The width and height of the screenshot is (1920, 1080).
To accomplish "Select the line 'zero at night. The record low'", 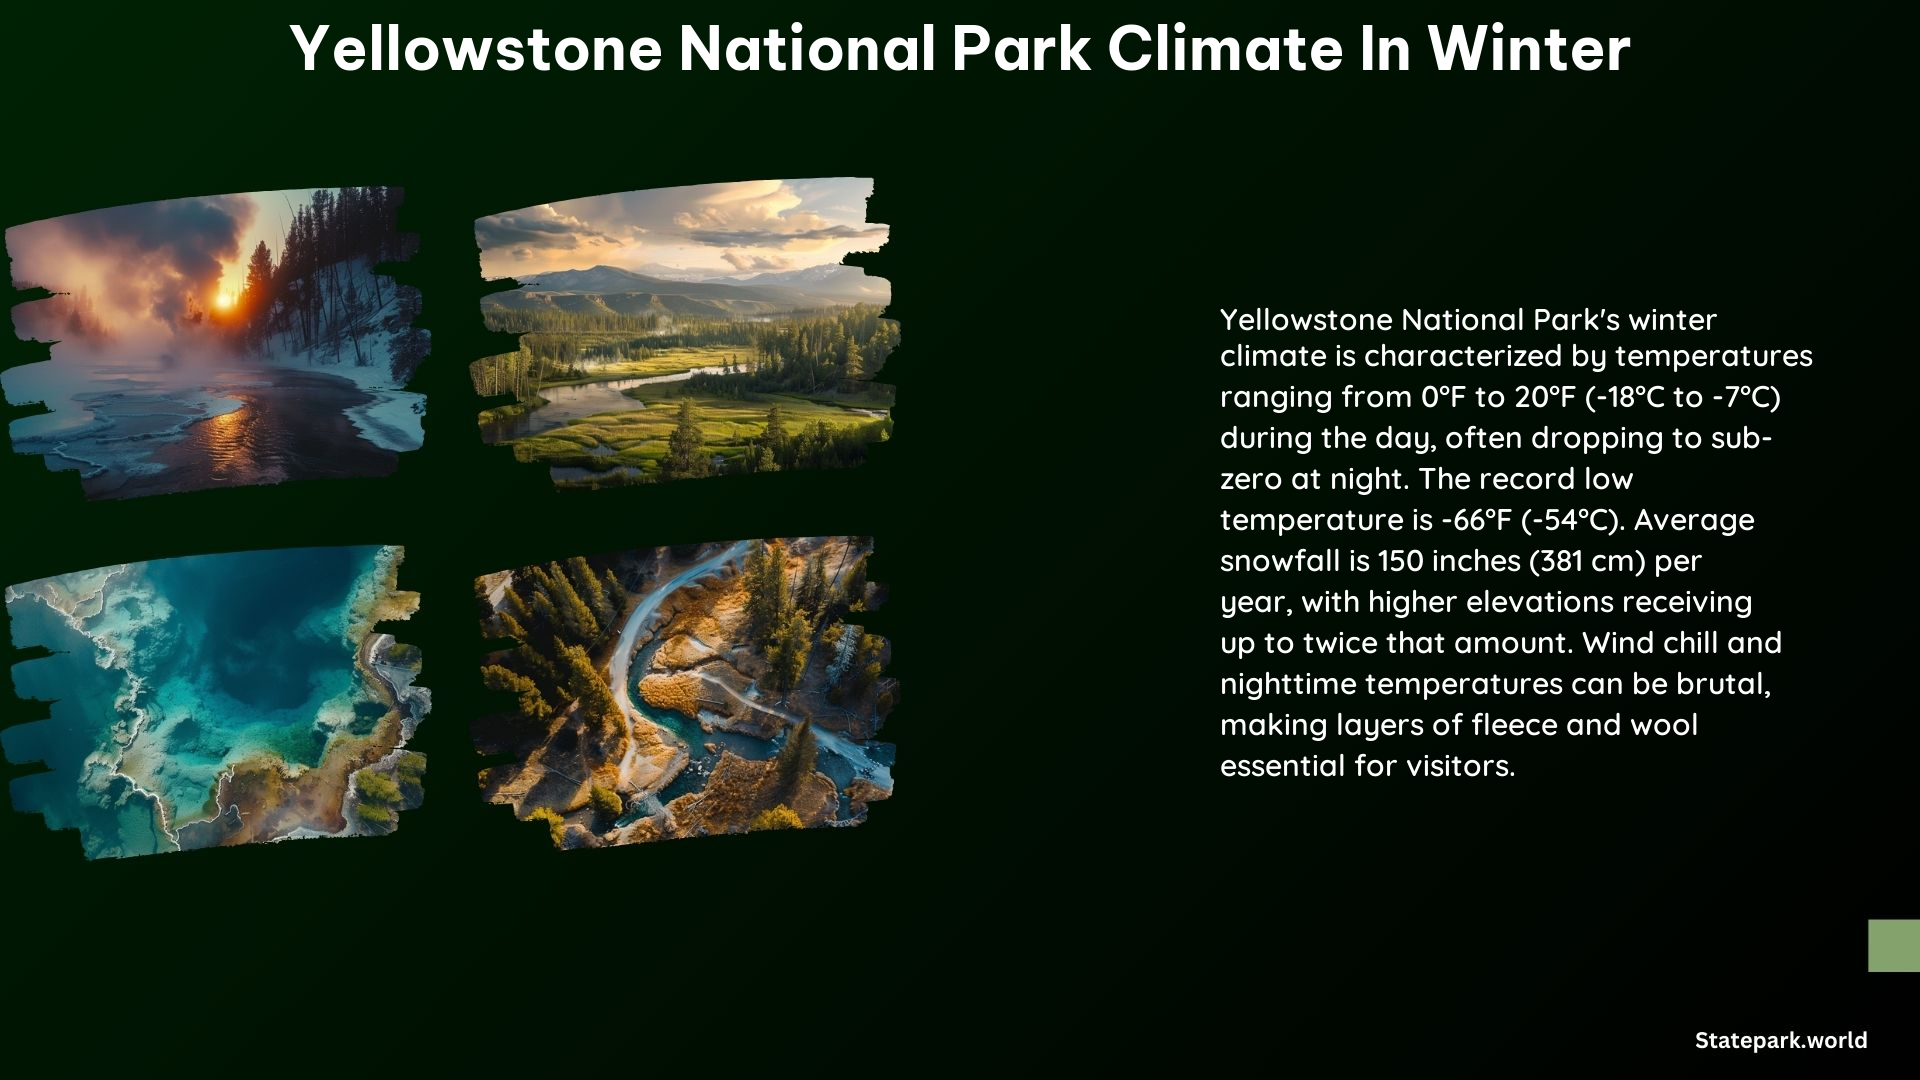I will [x=1426, y=479].
